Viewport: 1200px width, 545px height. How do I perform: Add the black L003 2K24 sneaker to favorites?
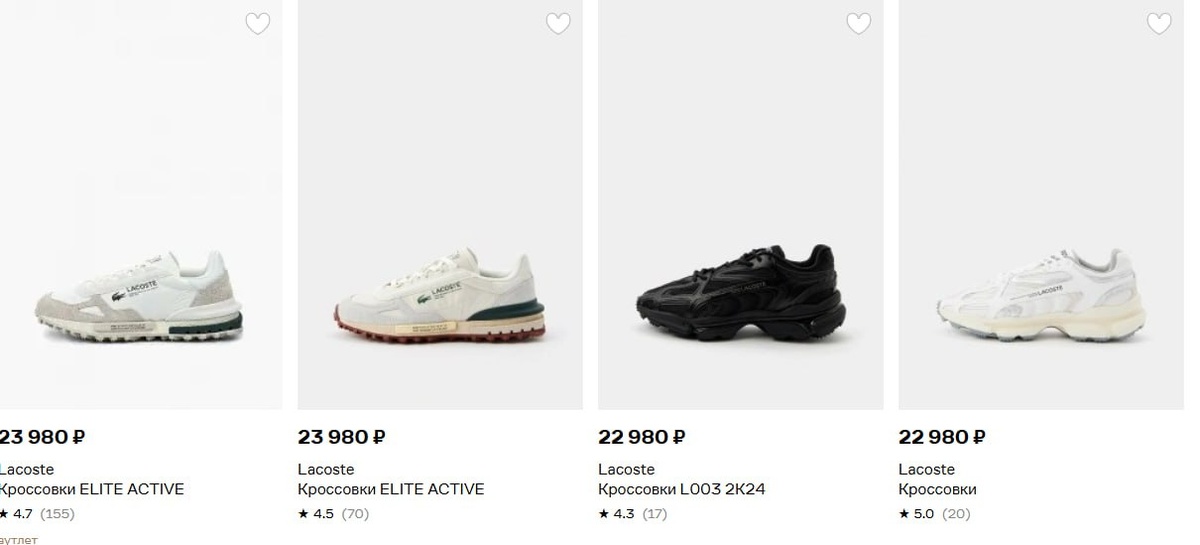pos(858,24)
